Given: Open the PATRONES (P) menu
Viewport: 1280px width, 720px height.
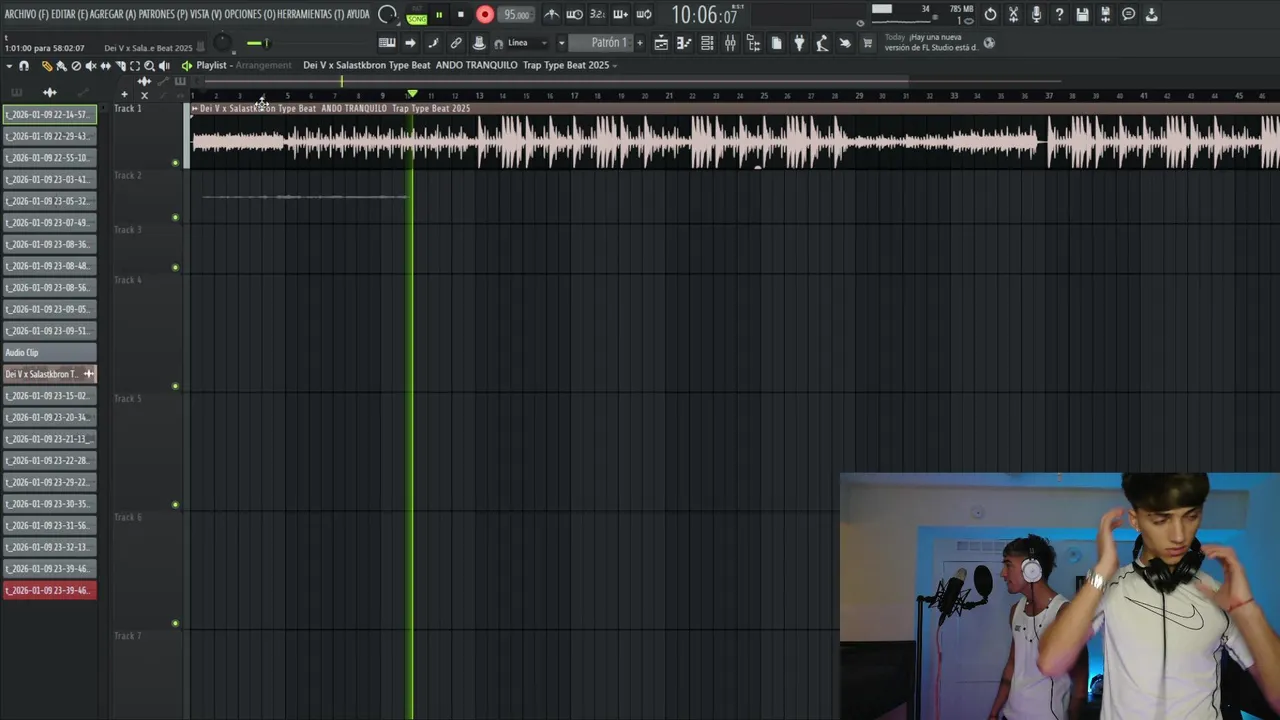Looking at the screenshot, I should tap(163, 14).
